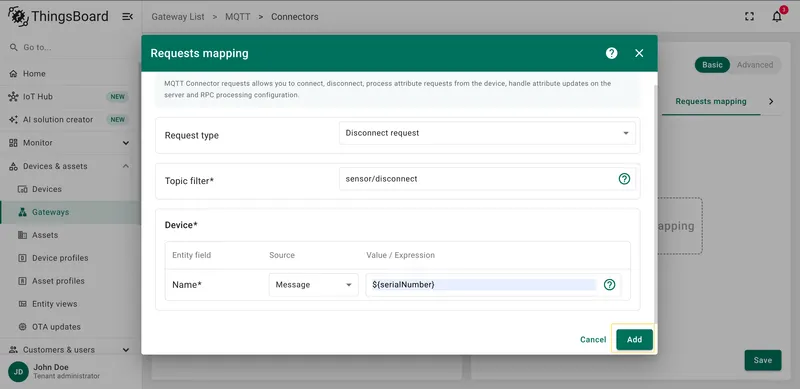Go to Gateway List breadcrumb
The width and height of the screenshot is (800, 389).
coord(178,16)
